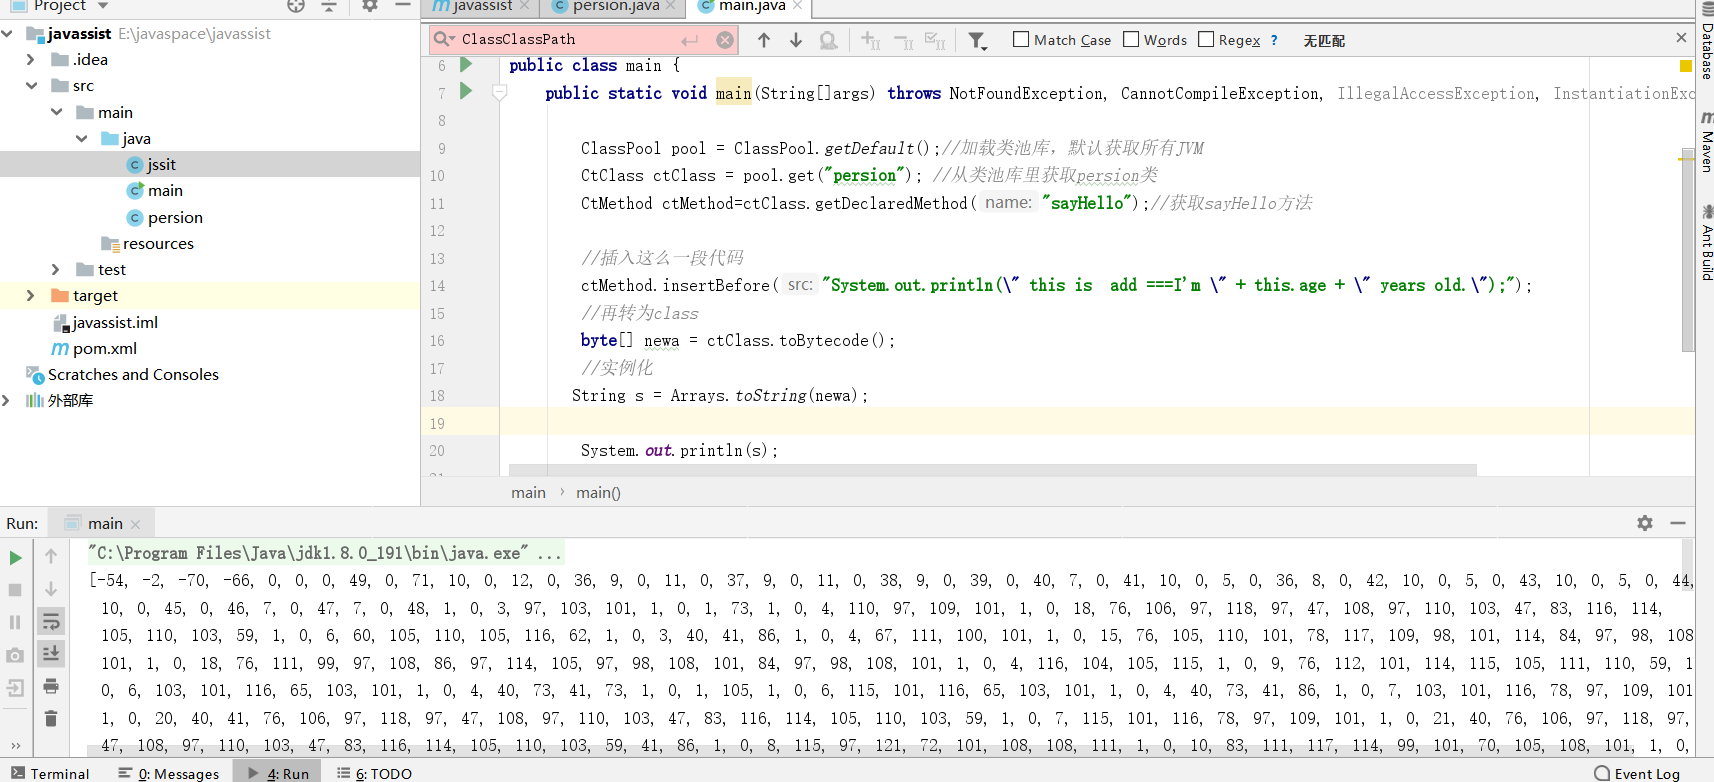Hide the Run tool window

[1678, 523]
